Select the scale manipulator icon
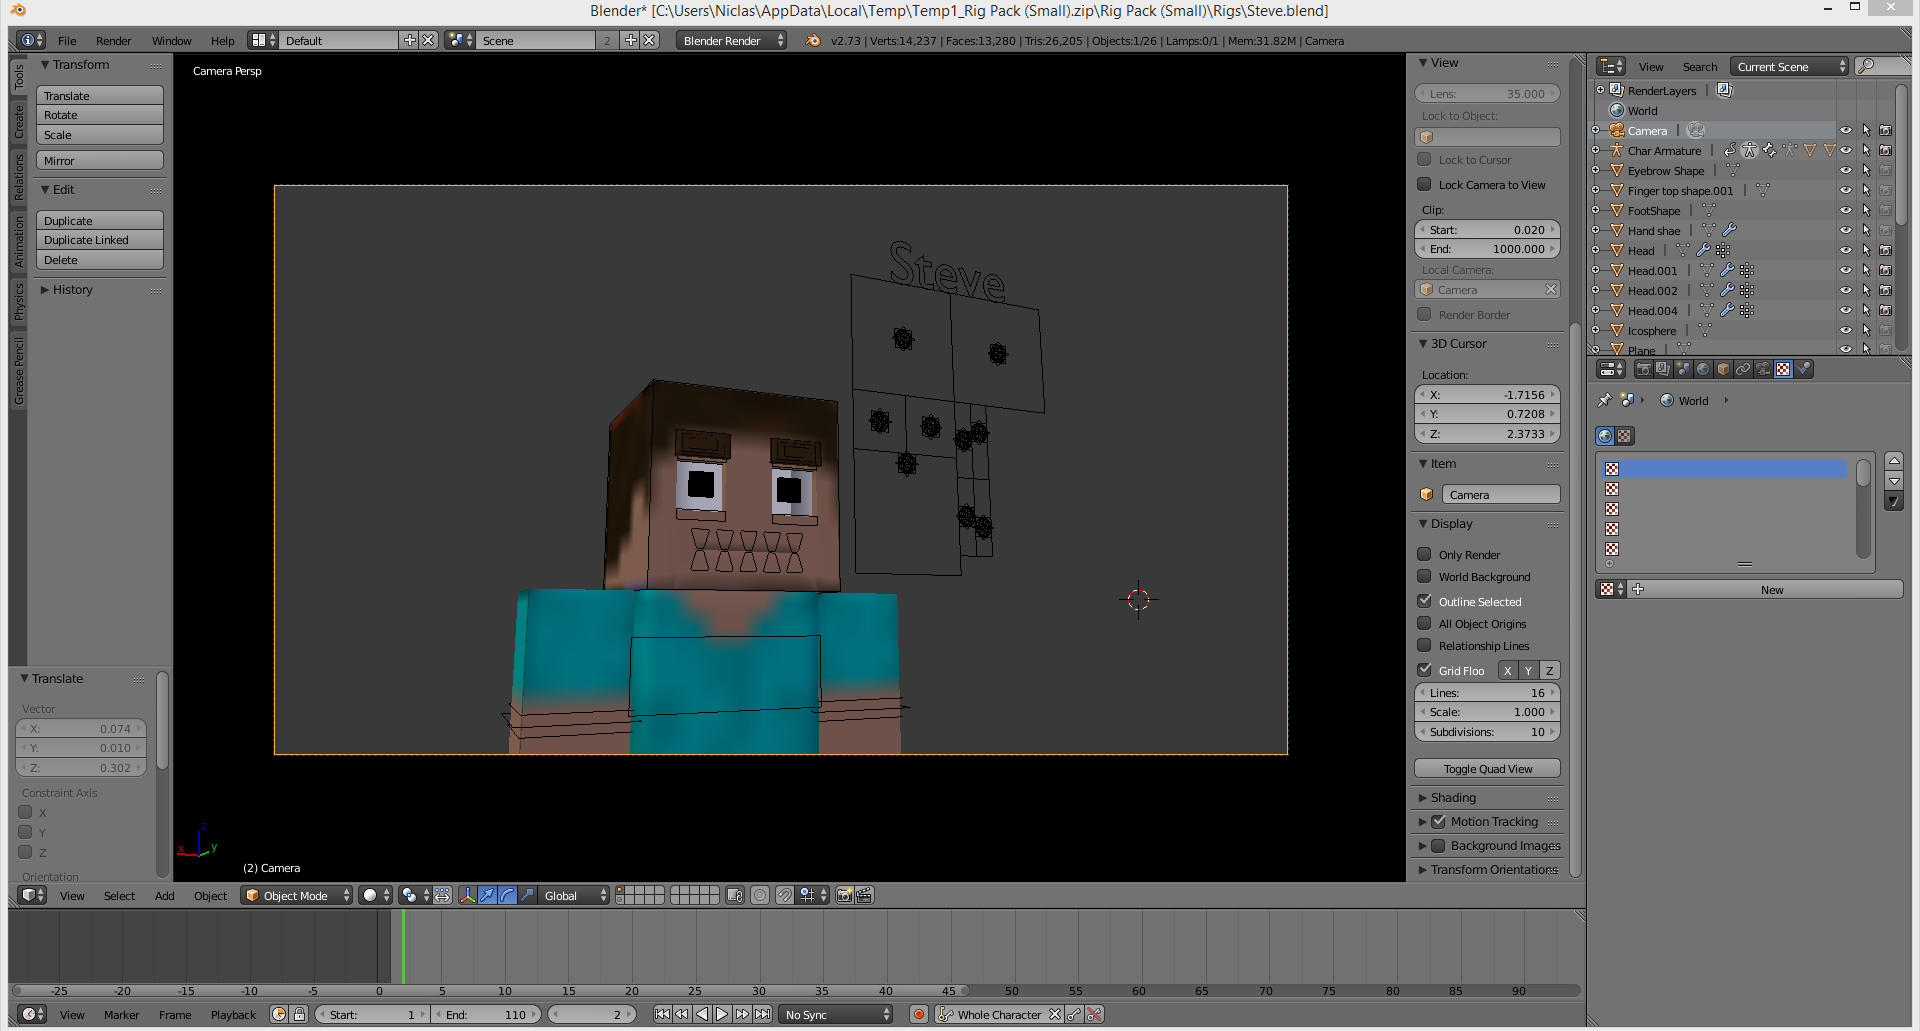 coord(527,895)
